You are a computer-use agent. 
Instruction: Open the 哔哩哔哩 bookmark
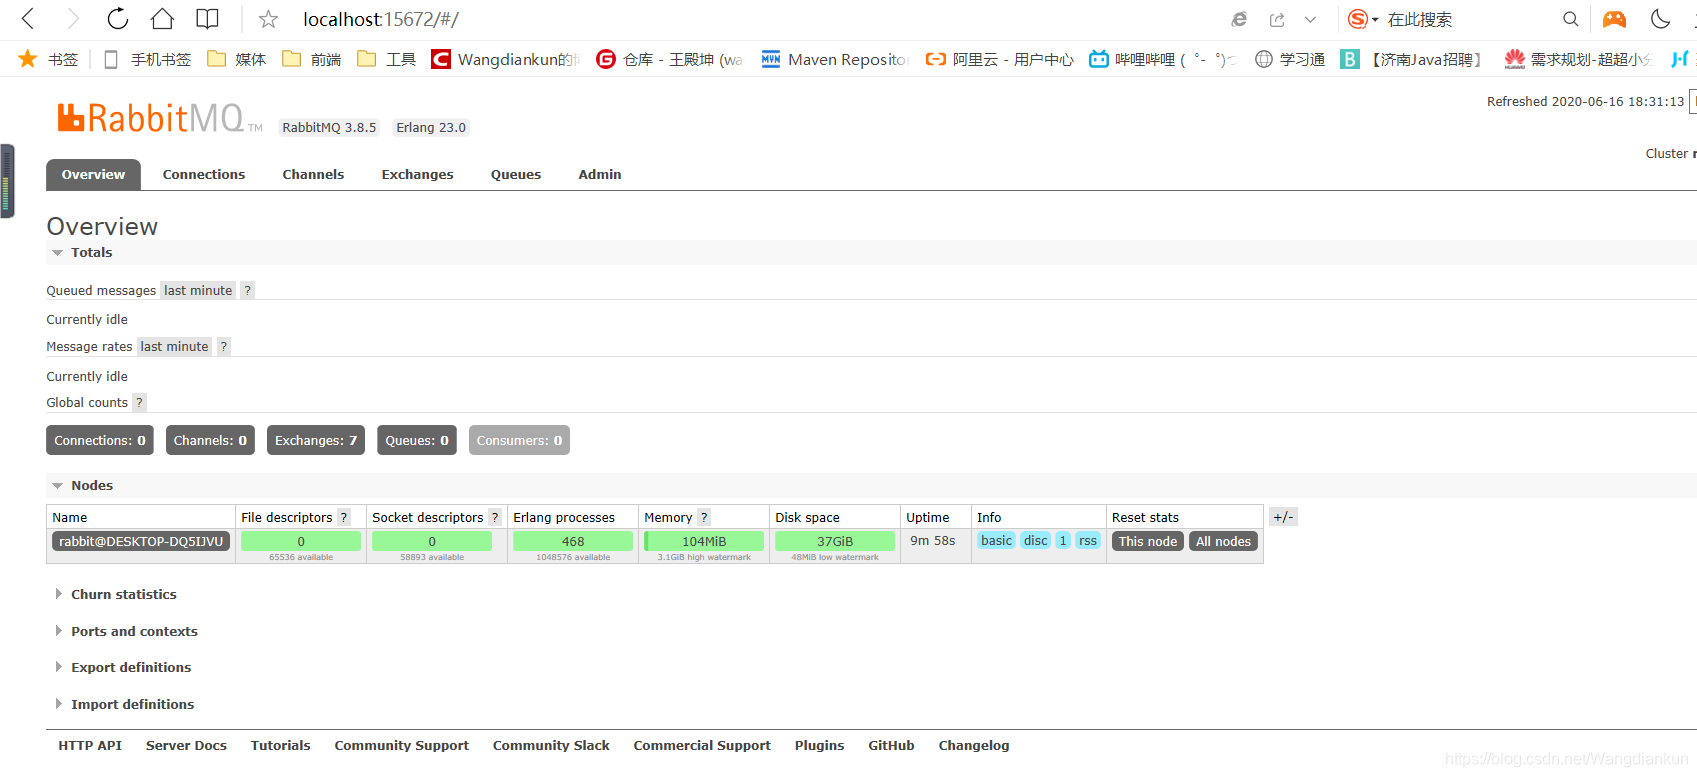point(1162,59)
